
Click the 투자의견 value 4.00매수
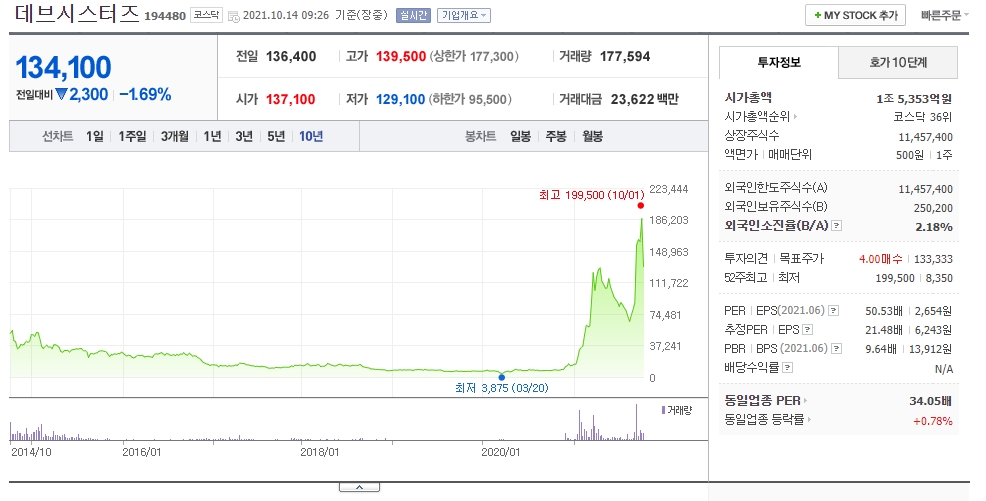coord(880,259)
